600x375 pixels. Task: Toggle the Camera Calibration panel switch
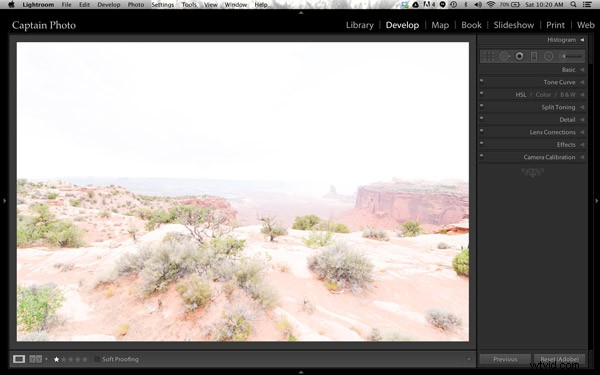click(x=481, y=155)
